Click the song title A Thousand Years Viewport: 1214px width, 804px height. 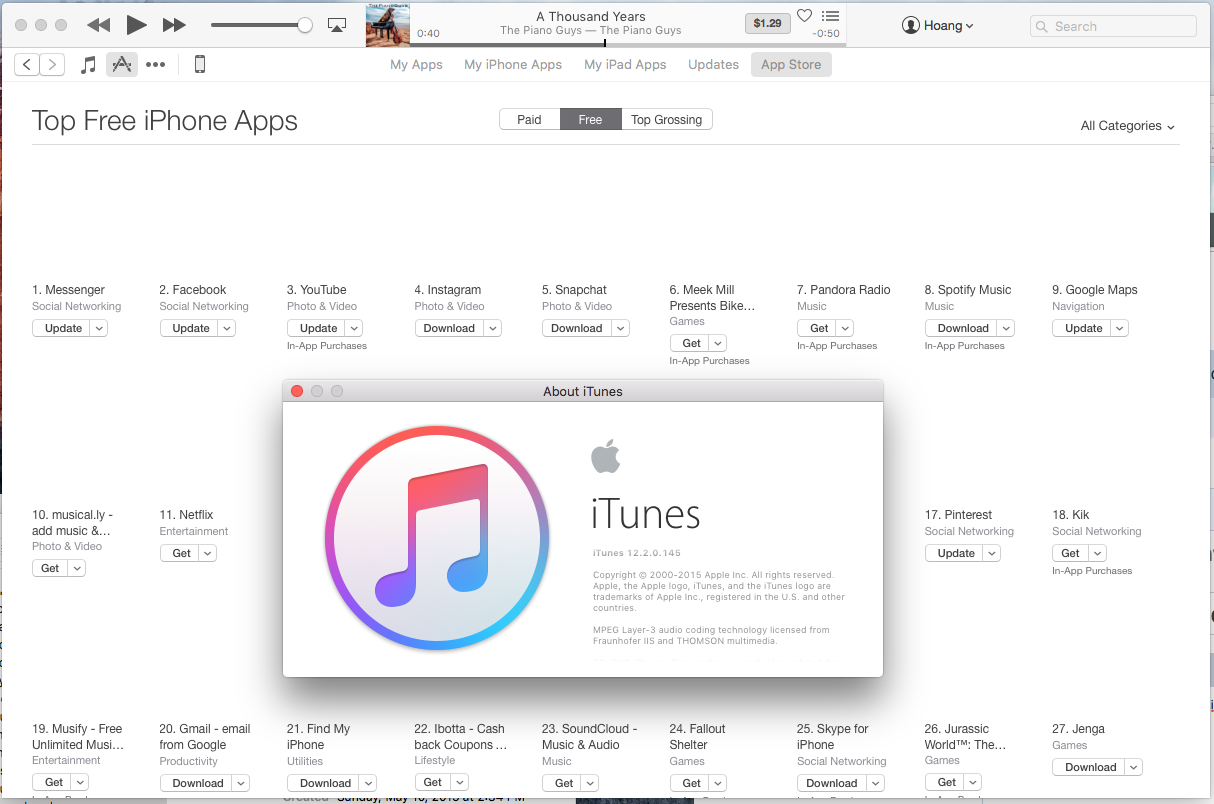coord(591,16)
